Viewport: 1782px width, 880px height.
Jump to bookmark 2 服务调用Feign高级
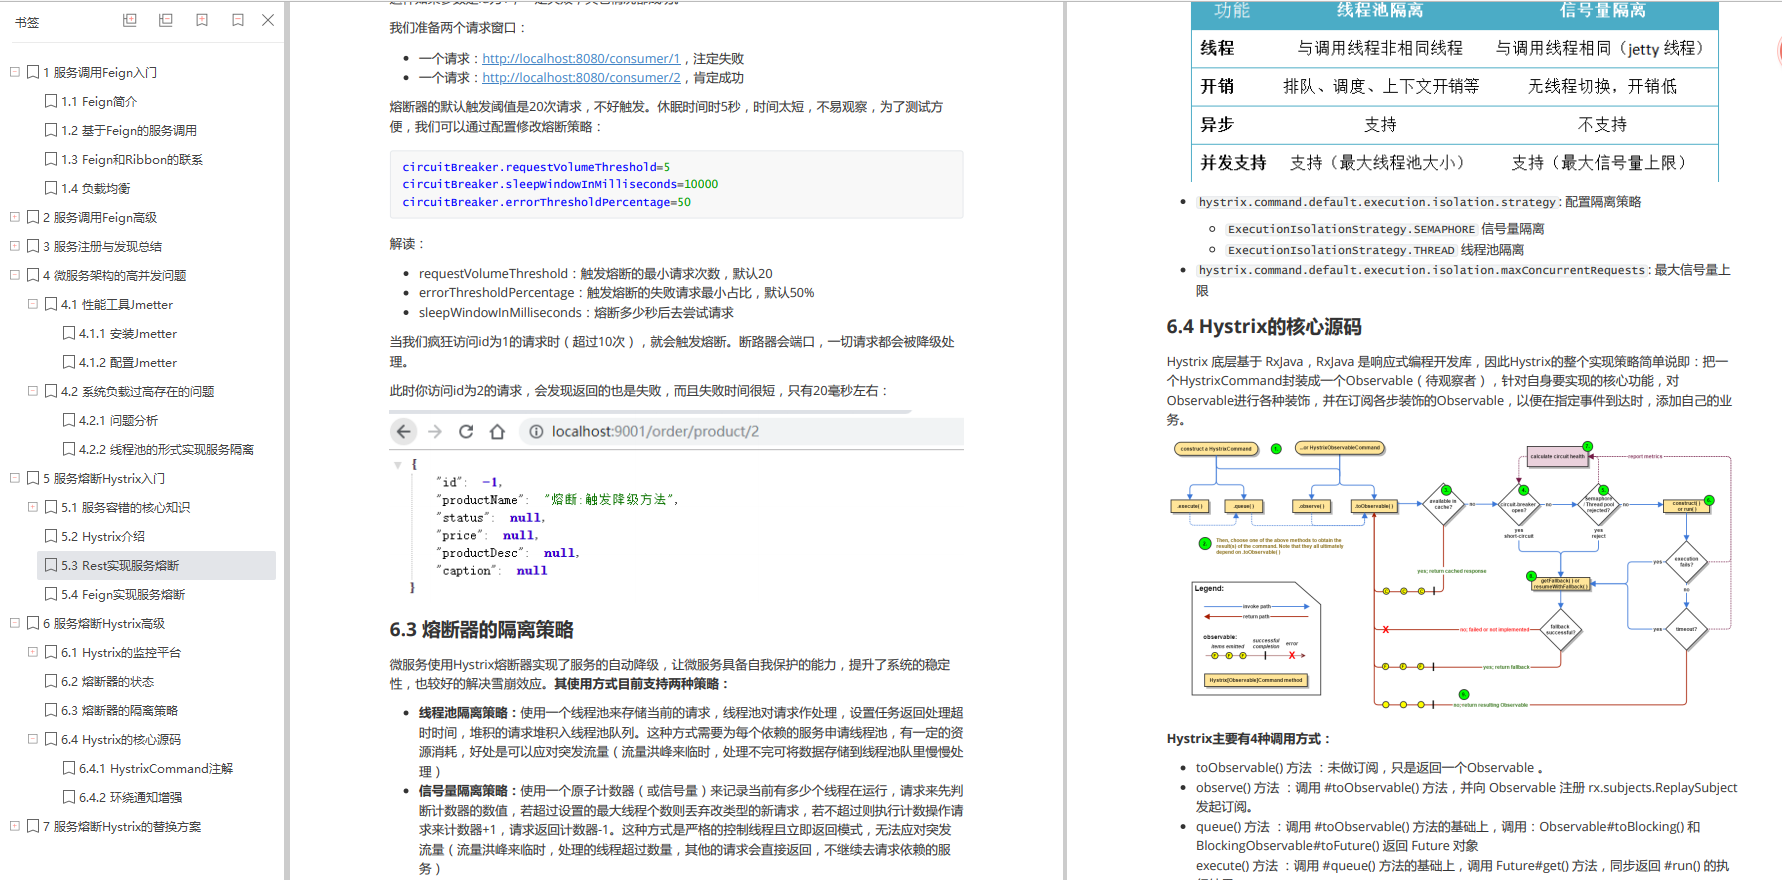click(100, 217)
